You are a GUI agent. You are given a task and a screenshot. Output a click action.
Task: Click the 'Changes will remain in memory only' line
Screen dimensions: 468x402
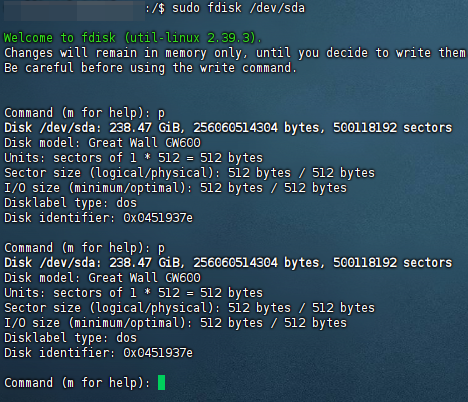pos(235,53)
